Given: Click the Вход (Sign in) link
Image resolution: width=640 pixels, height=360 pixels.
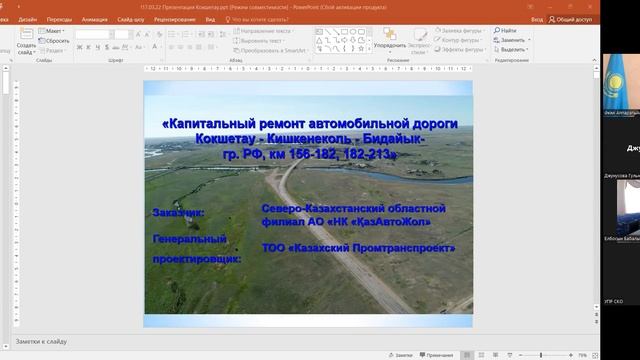Looking at the screenshot, I should click(x=537, y=20).
